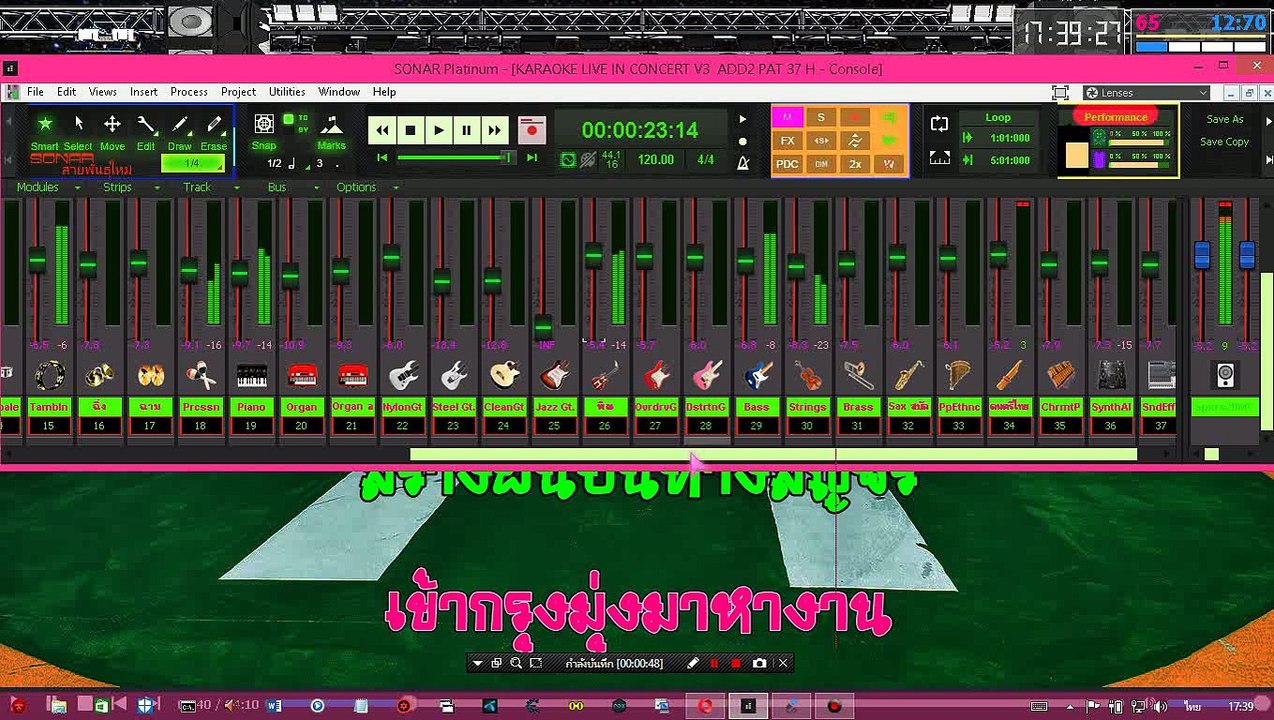Activate the Move tool
Screen dimensions: 1274x720
[x=112, y=130]
